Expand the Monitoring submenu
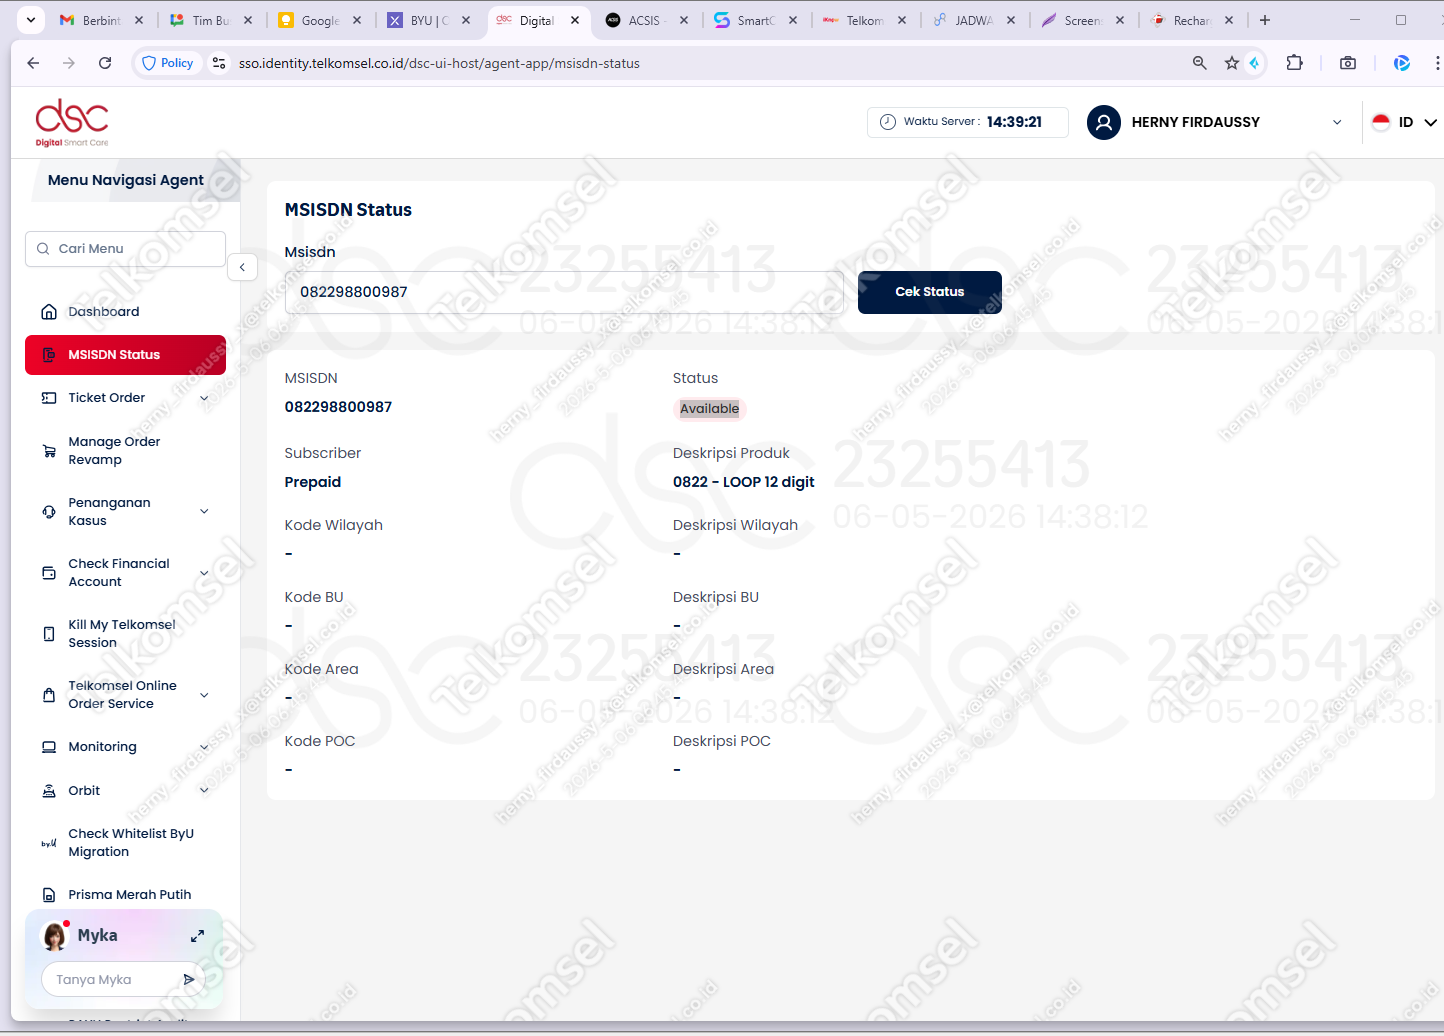 [x=204, y=747]
